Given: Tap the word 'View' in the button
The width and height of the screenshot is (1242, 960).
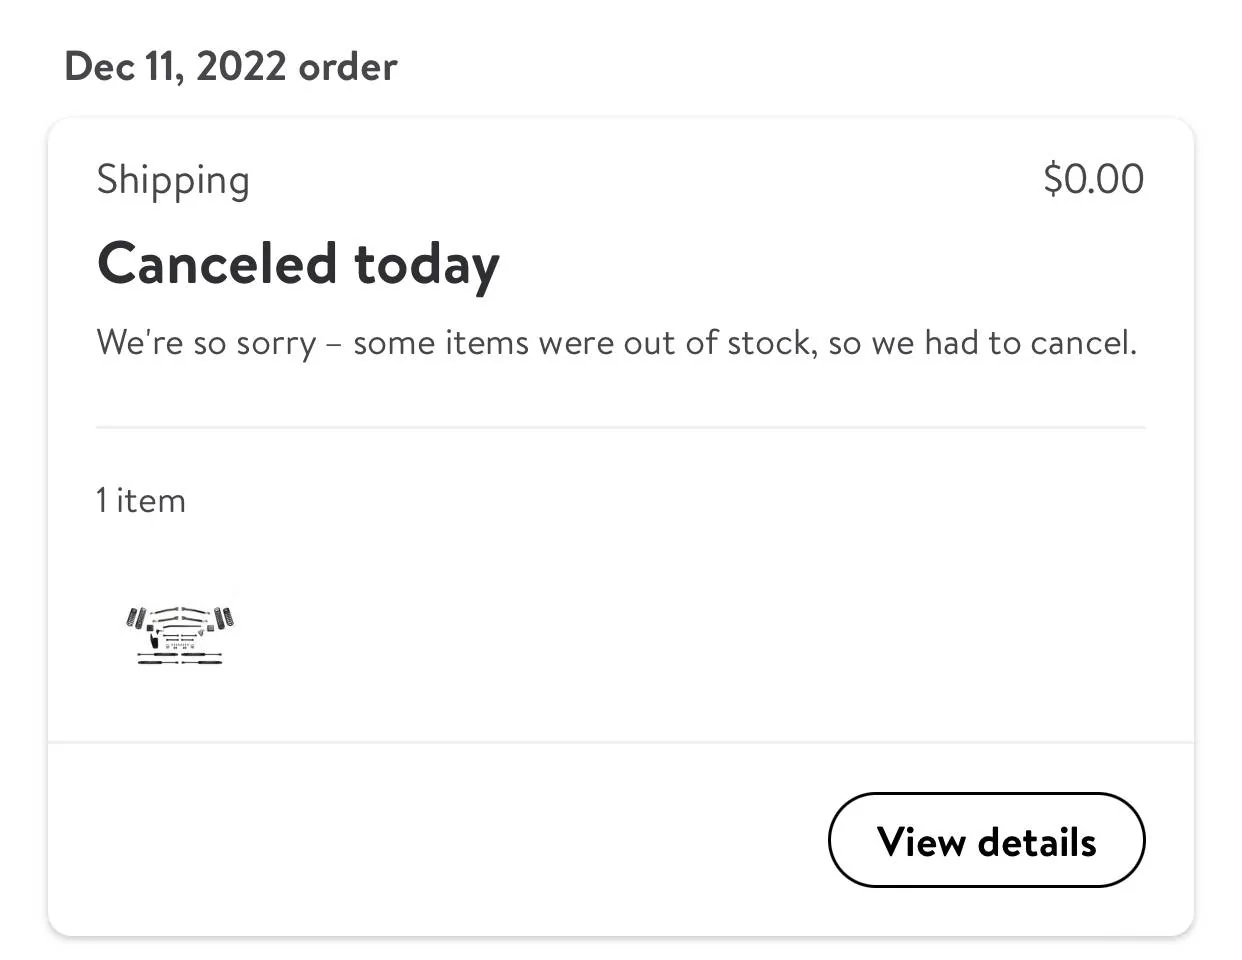Looking at the screenshot, I should point(921,841).
